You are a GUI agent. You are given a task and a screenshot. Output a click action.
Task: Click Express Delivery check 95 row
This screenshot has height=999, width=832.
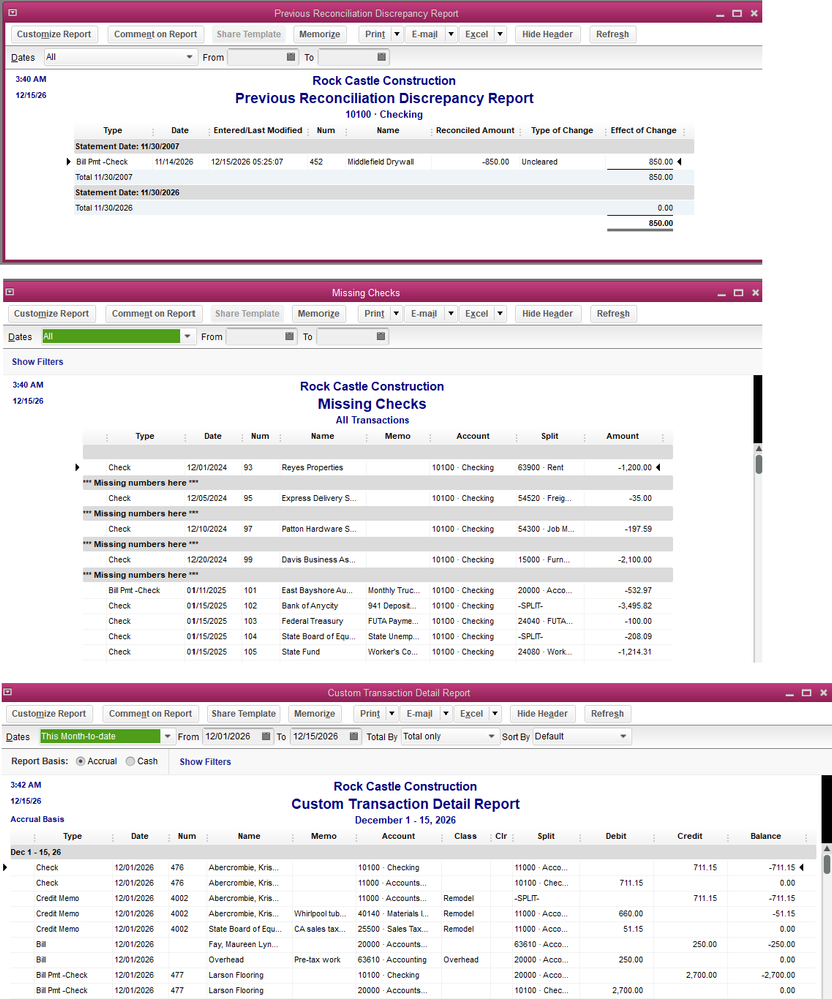[377, 498]
